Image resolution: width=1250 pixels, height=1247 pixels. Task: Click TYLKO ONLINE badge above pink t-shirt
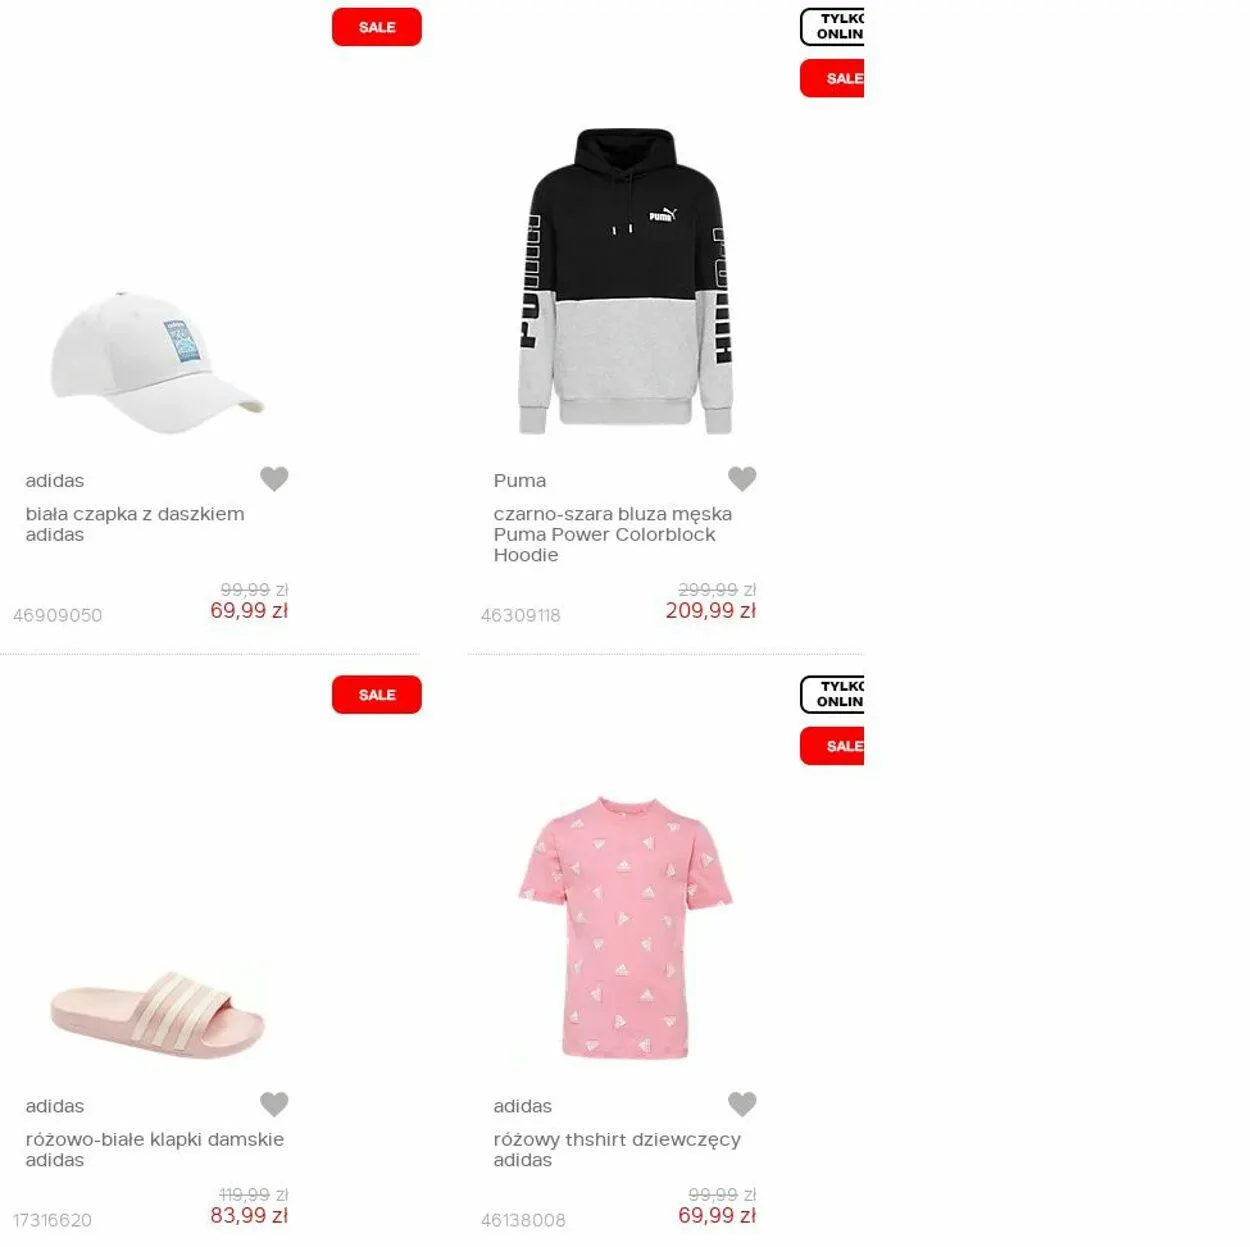pos(832,695)
